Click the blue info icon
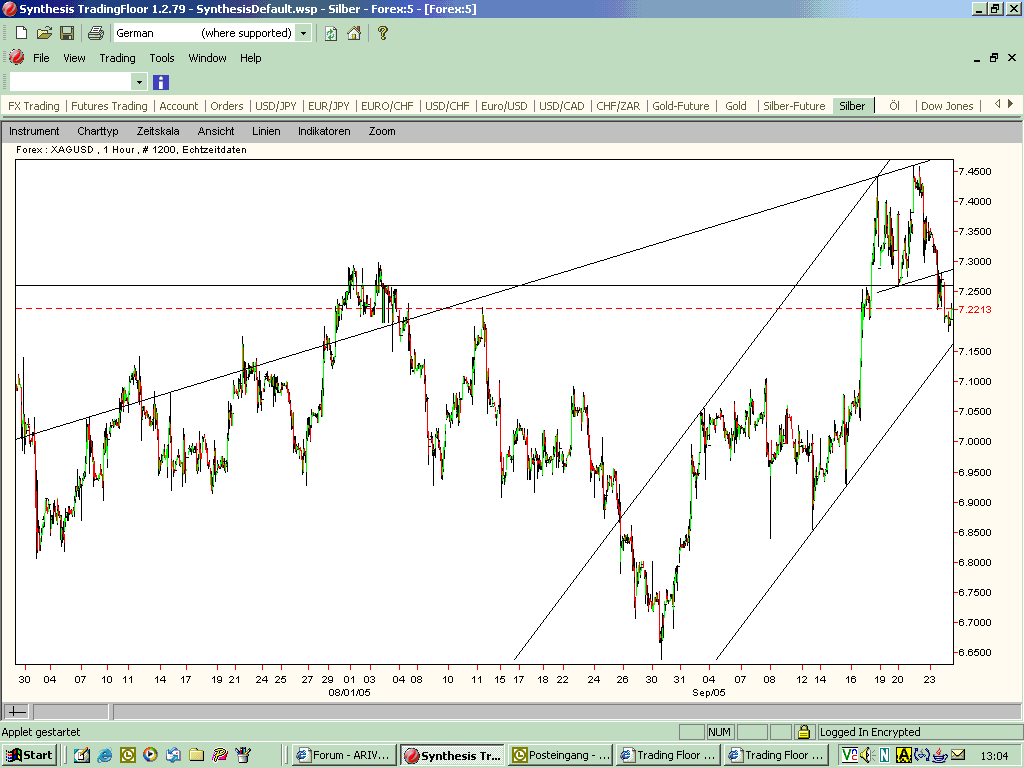The image size is (1024, 768). pyautogui.click(x=161, y=82)
